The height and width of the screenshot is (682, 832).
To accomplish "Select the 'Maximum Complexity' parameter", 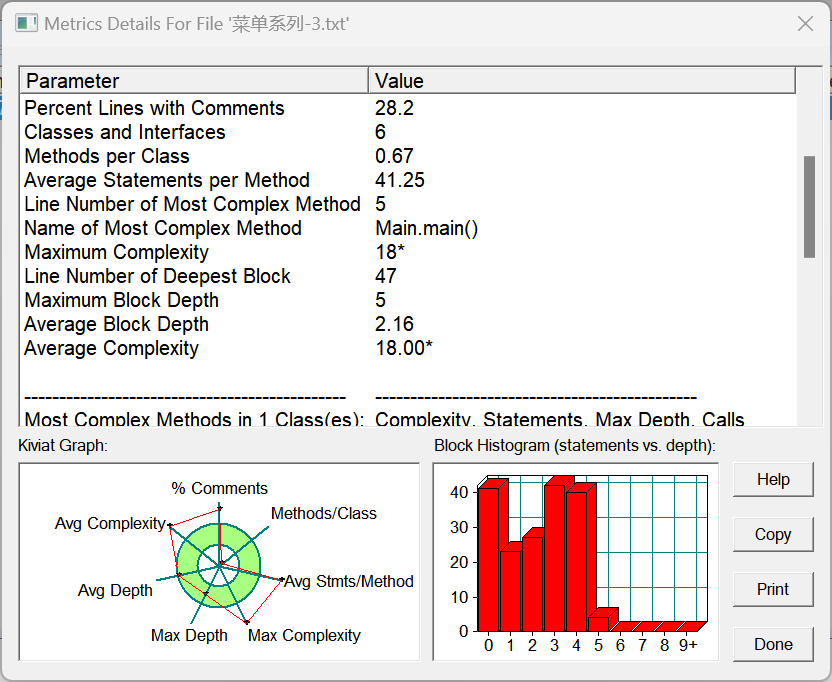I will (117, 252).
